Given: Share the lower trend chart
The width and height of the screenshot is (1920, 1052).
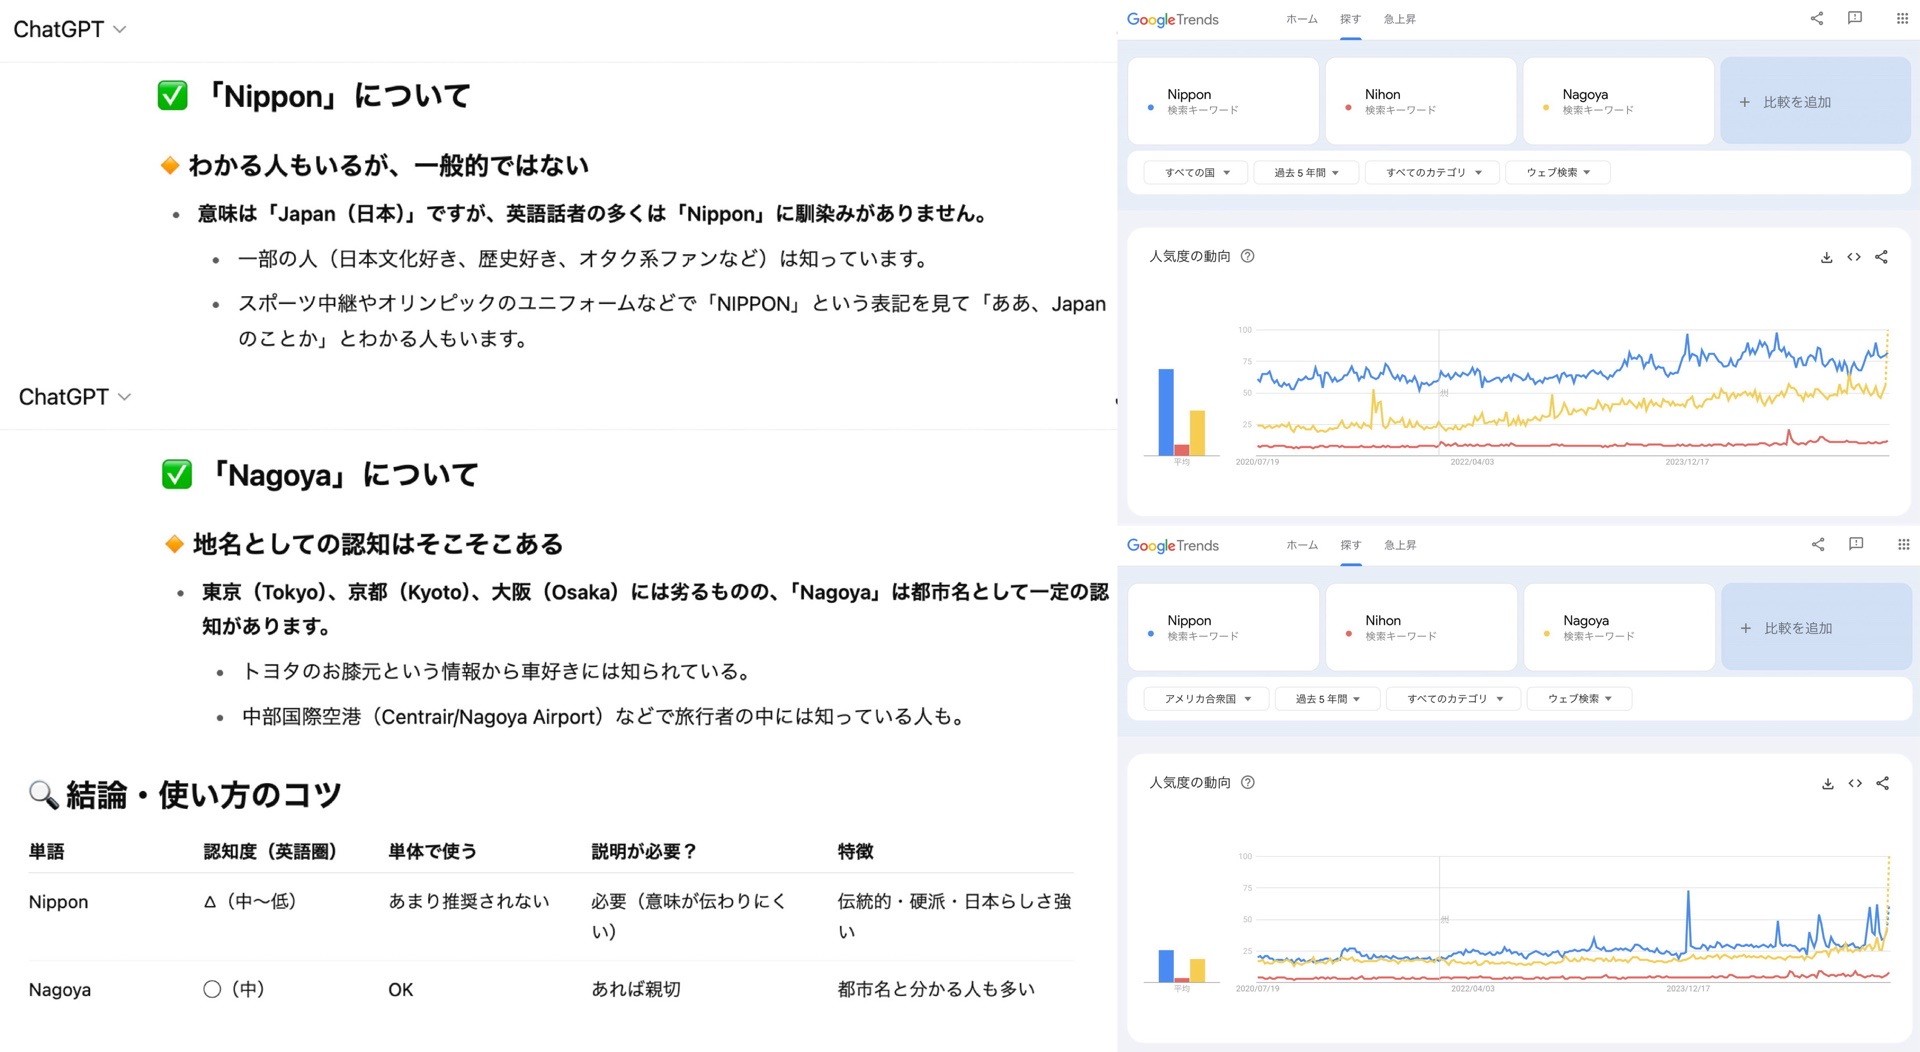Looking at the screenshot, I should click(1882, 783).
